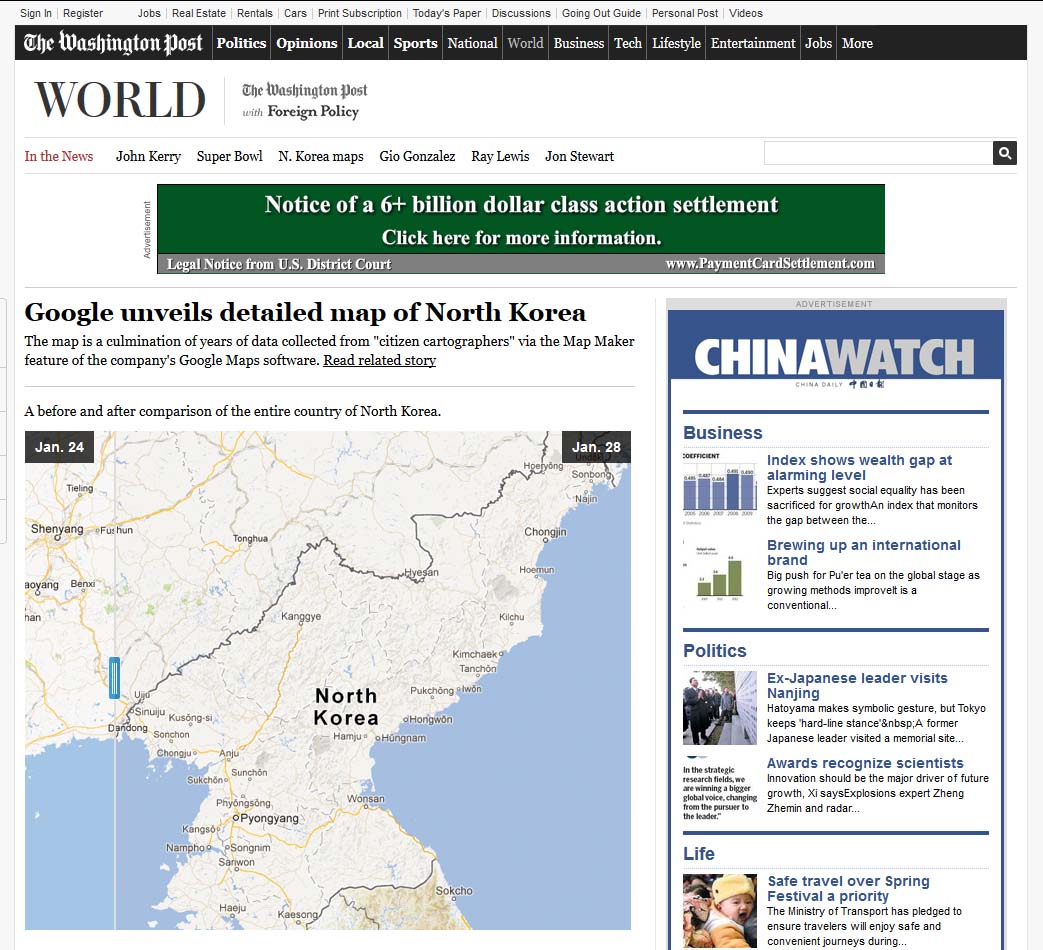Screen dimensions: 1043x950
Task: Click the Gio Gonzalez topic
Action: tap(417, 156)
